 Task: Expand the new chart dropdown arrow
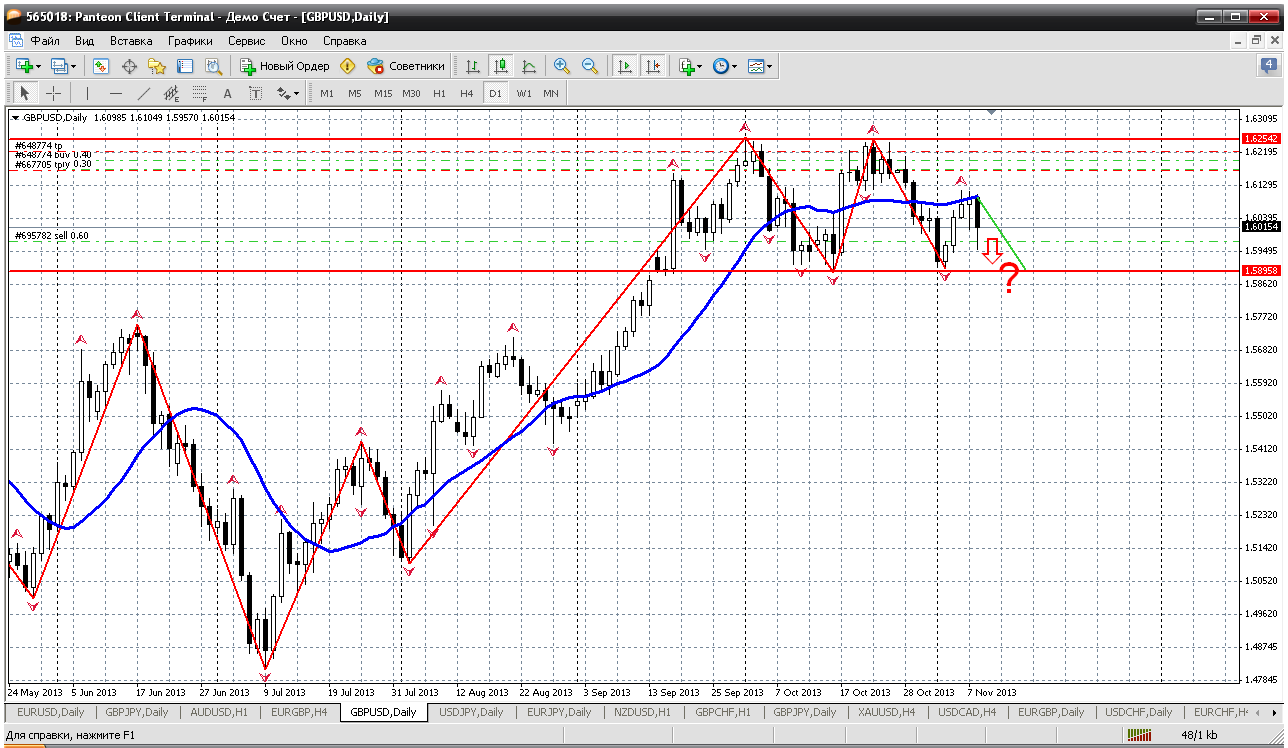click(38, 66)
